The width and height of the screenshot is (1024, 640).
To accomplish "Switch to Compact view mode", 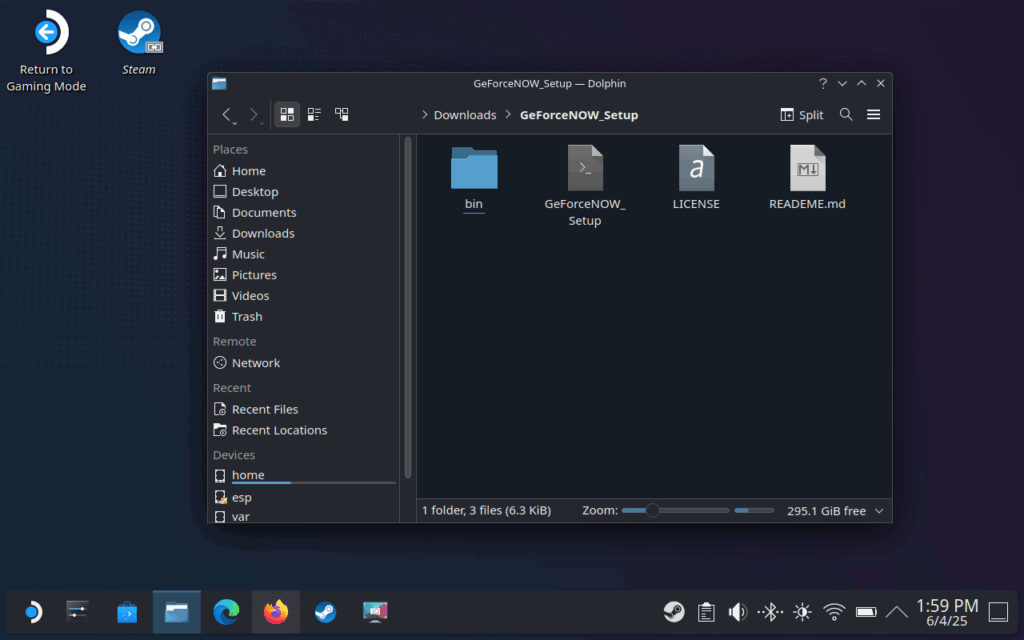I will coord(314,115).
